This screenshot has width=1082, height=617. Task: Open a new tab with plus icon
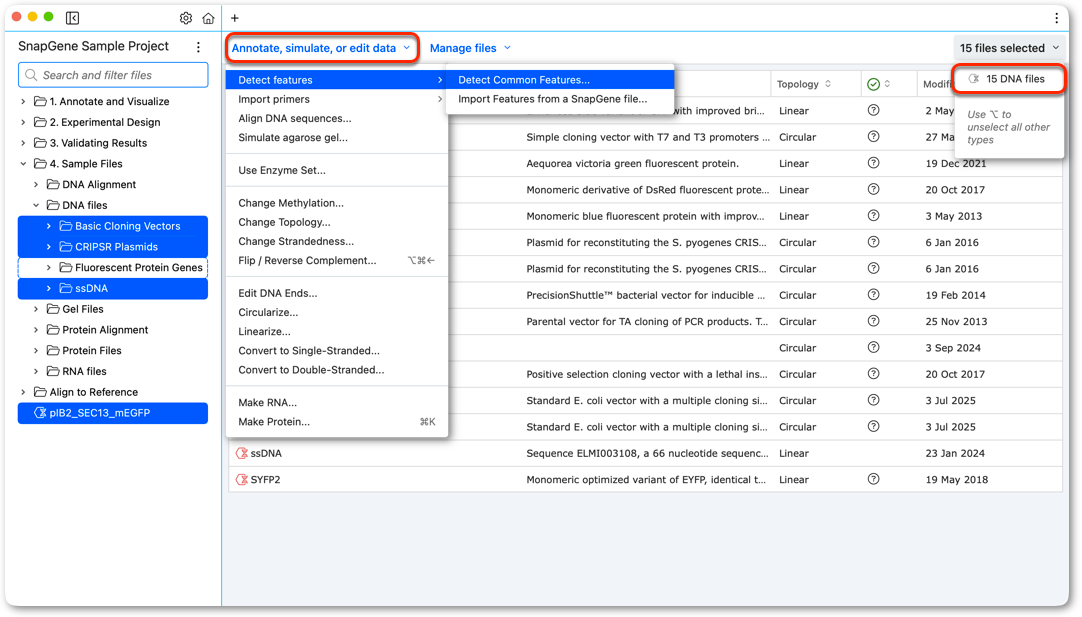pos(235,18)
